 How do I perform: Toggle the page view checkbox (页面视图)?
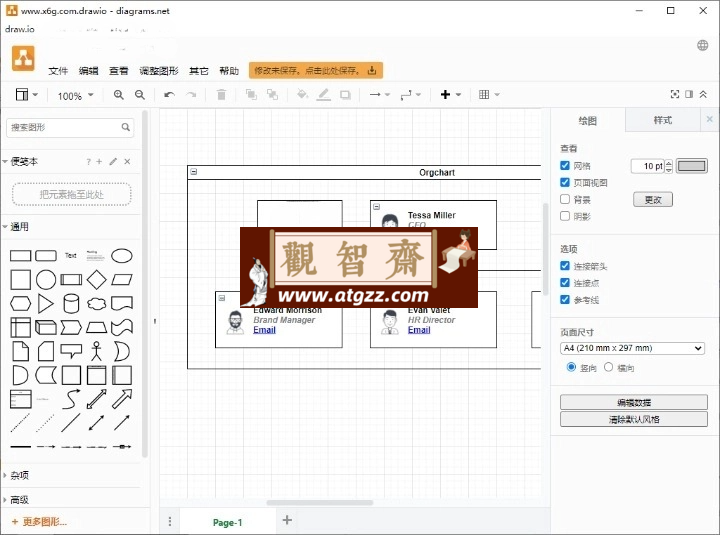click(565, 182)
